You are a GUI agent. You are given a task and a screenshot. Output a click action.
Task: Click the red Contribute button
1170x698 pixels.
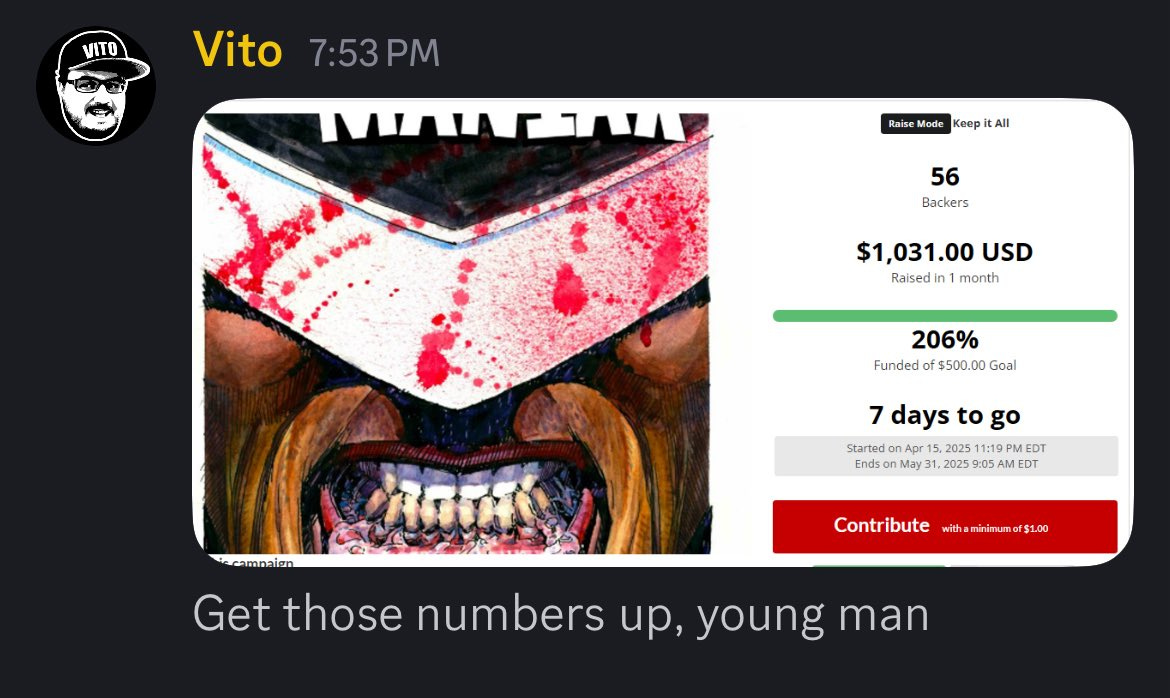(945, 526)
